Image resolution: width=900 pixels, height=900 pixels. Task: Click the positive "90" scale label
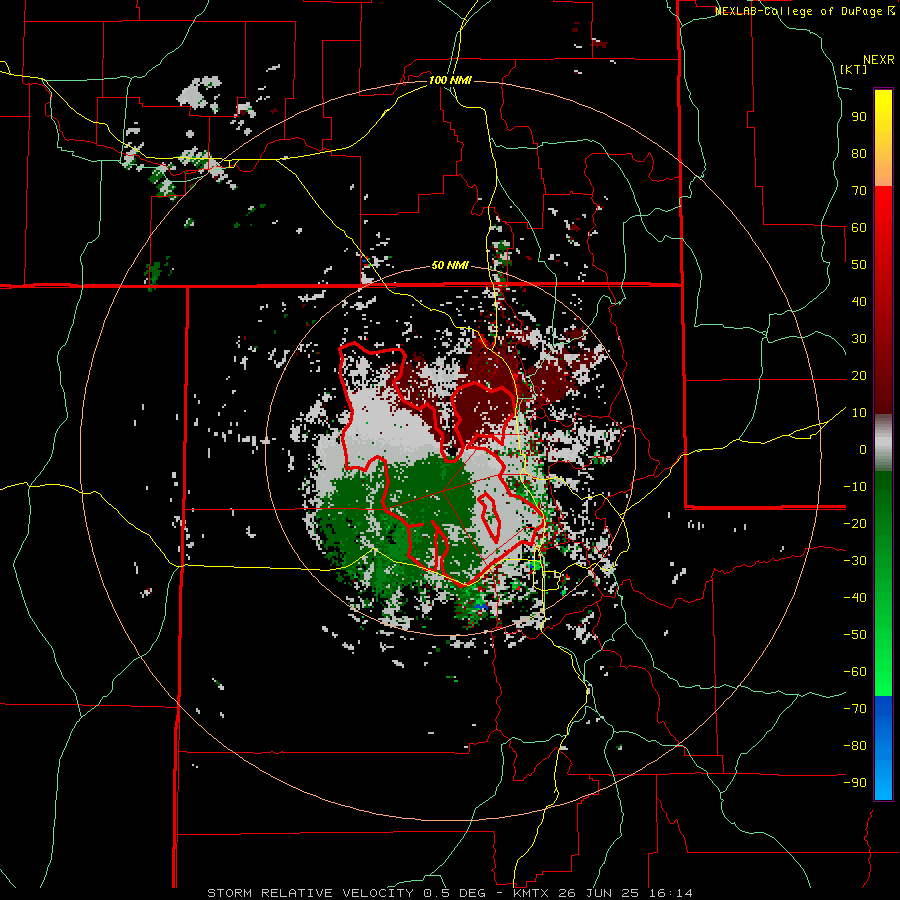pos(859,117)
